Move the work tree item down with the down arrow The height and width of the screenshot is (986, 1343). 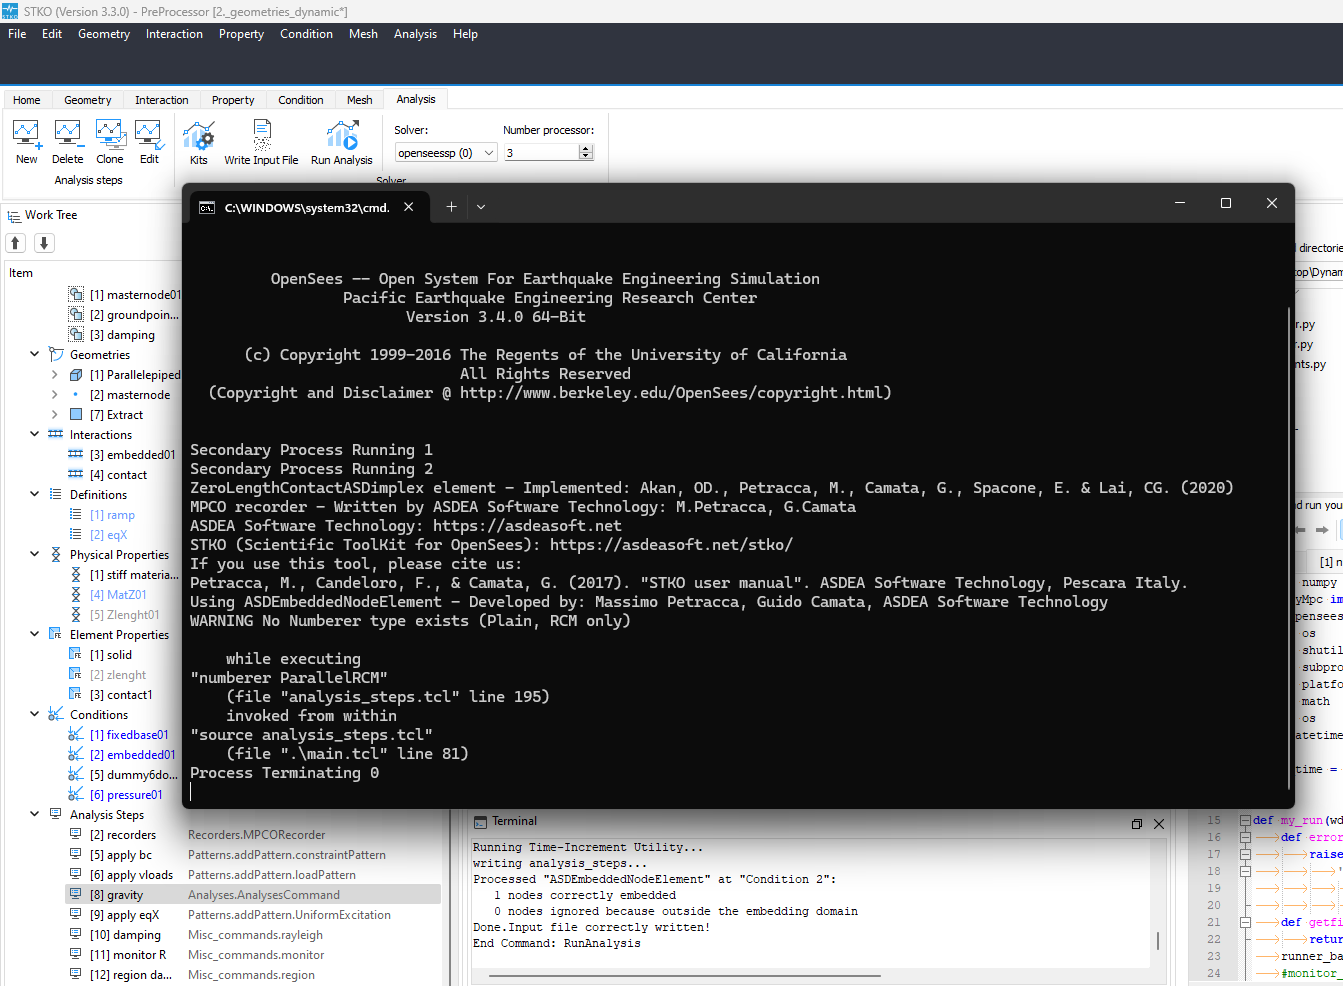pyautogui.click(x=44, y=243)
